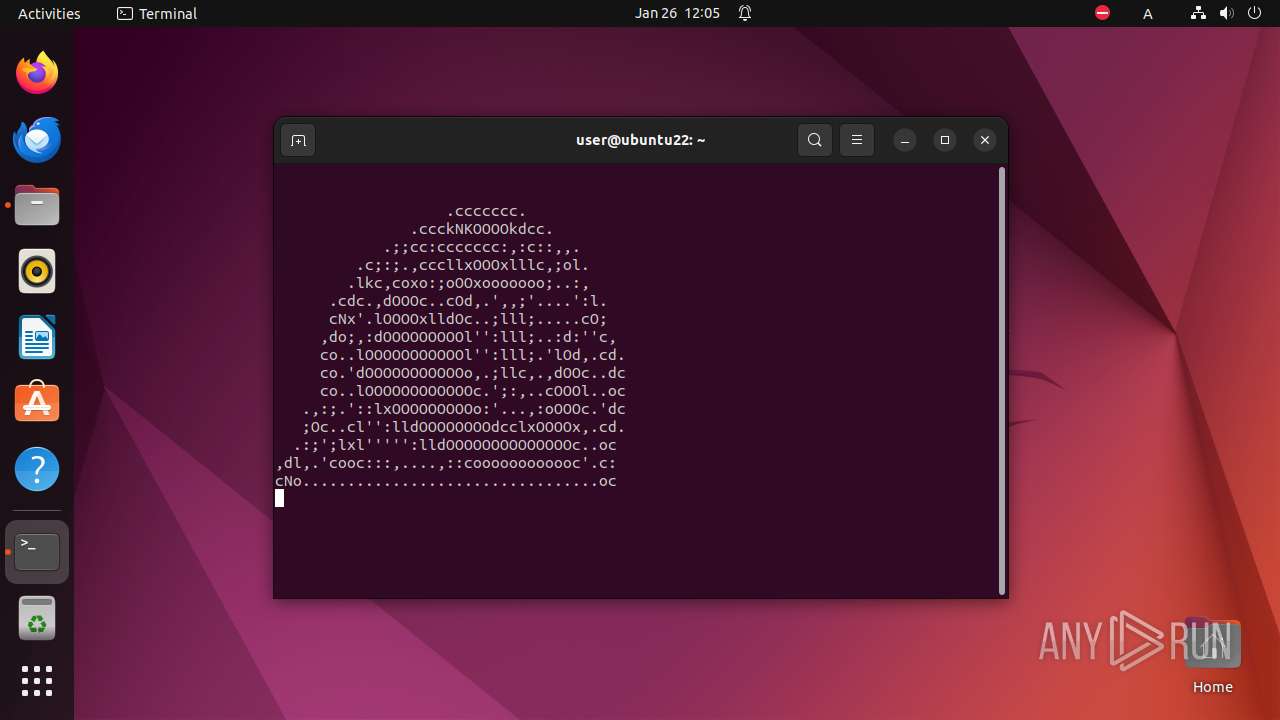Click the terminal cursor block
This screenshot has height=720, width=1280.
[280, 498]
